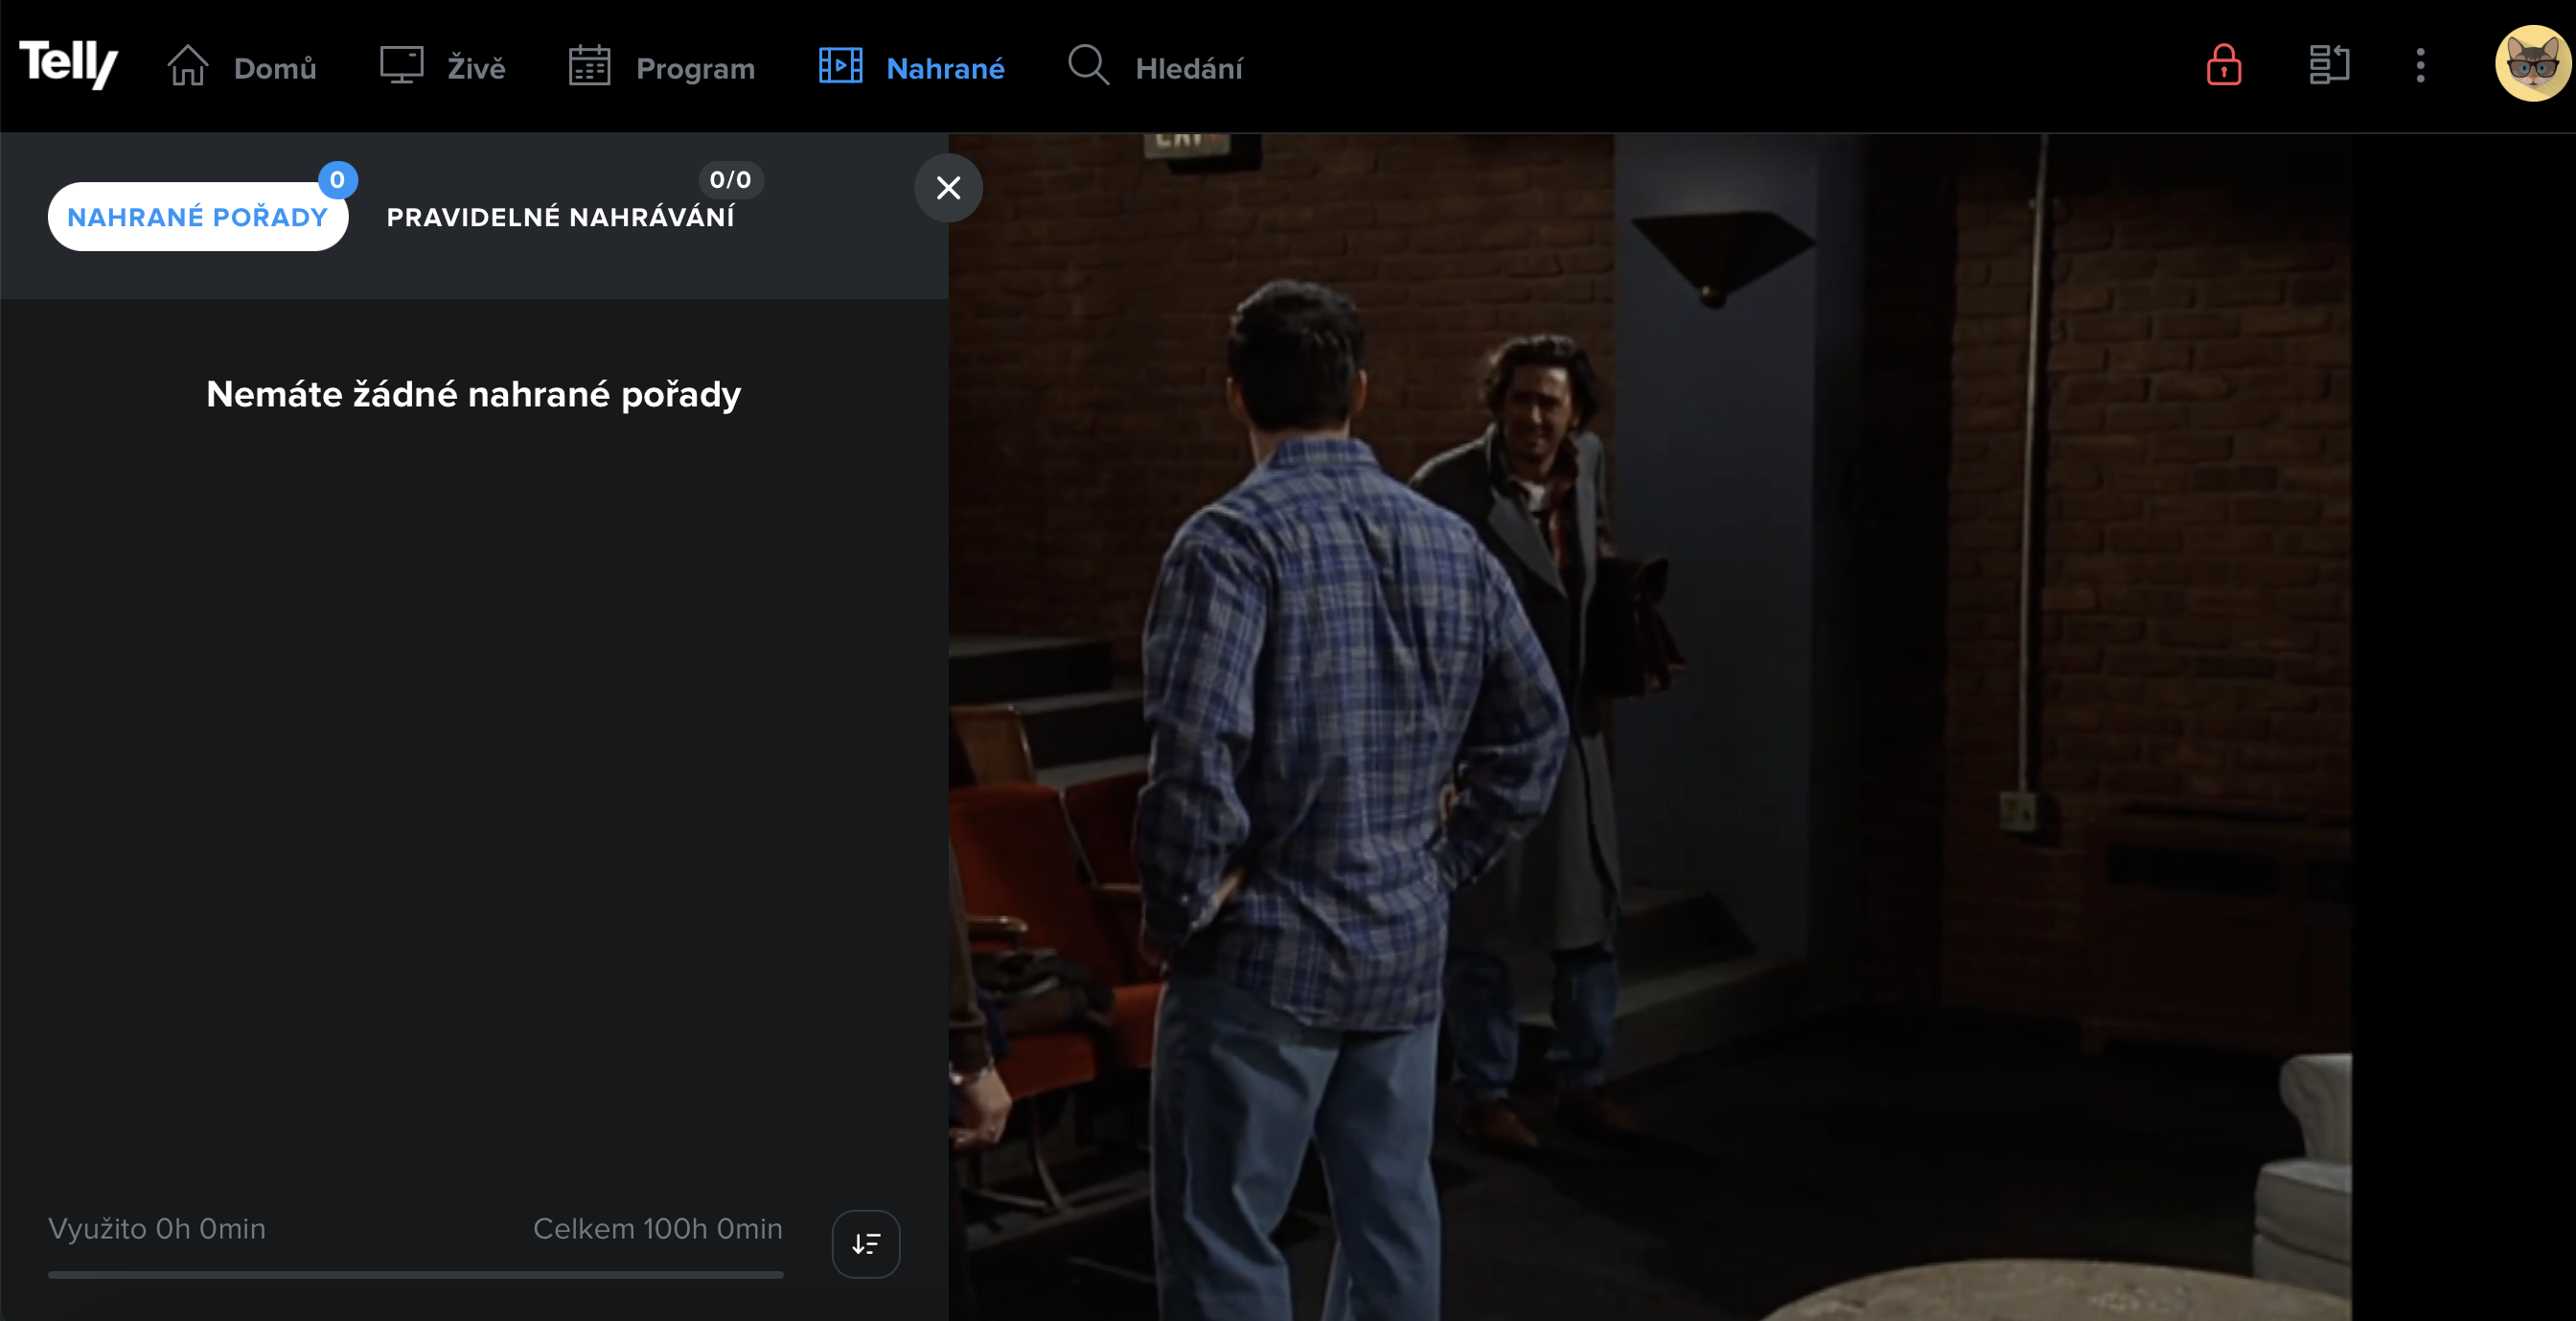Open the Hledání magnifier icon
This screenshot has width=2576, height=1321.
tap(1088, 66)
